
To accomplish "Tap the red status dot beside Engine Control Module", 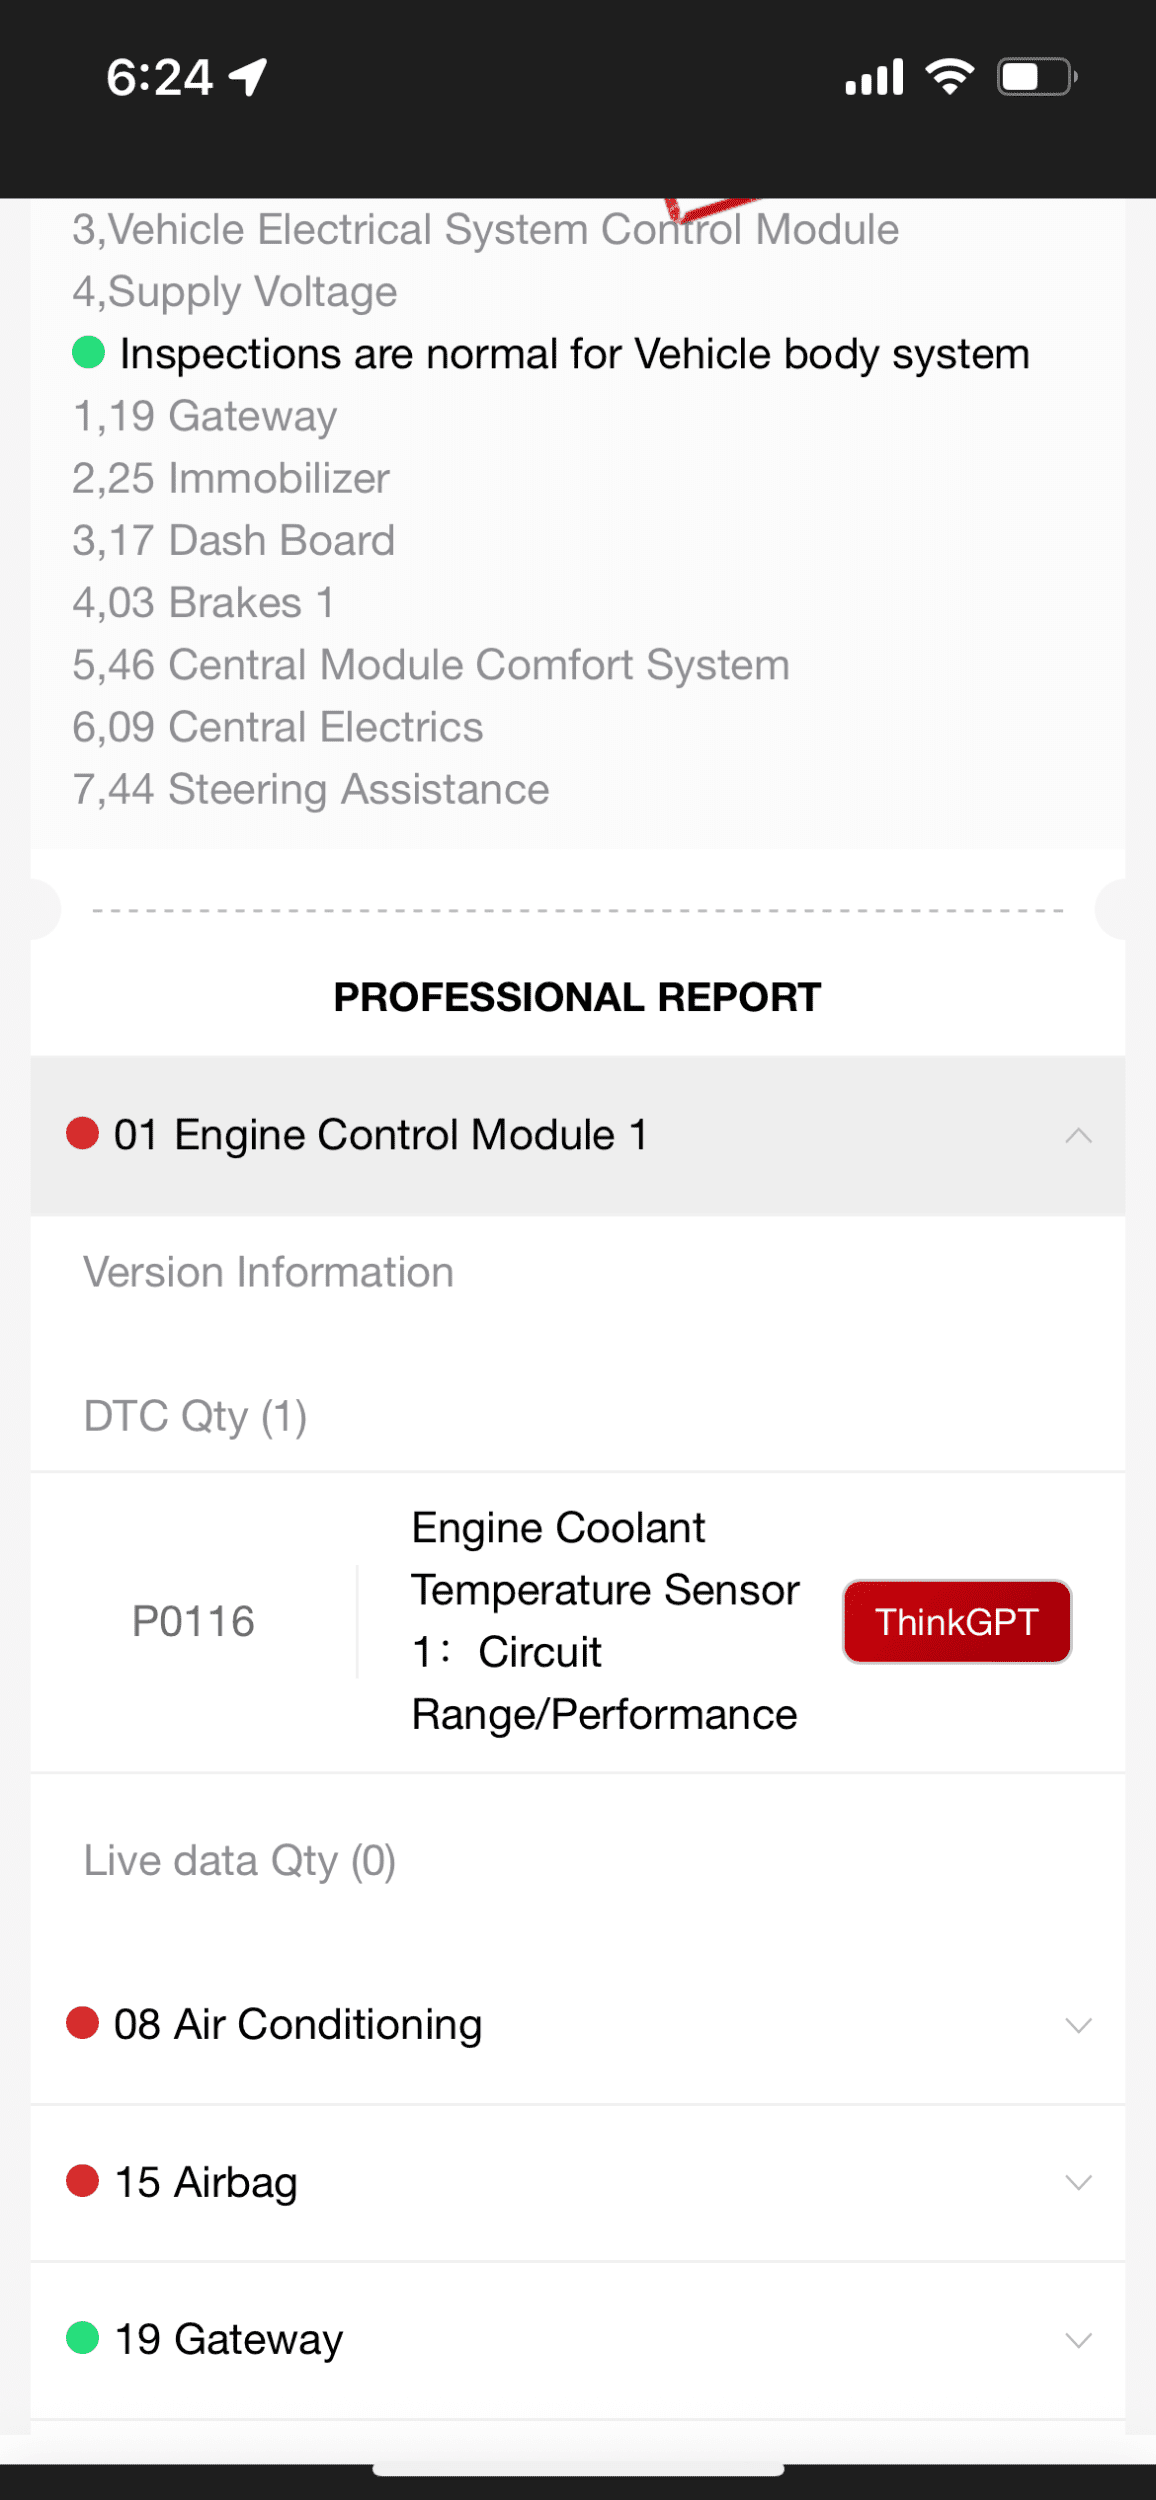I will pyautogui.click(x=82, y=1134).
